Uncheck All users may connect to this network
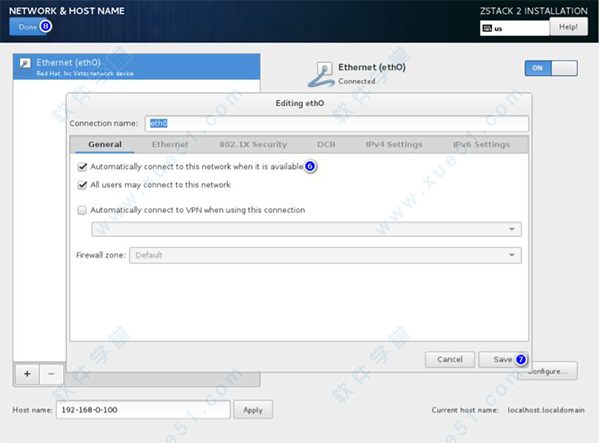This screenshot has height=443, width=600. pyautogui.click(x=82, y=185)
